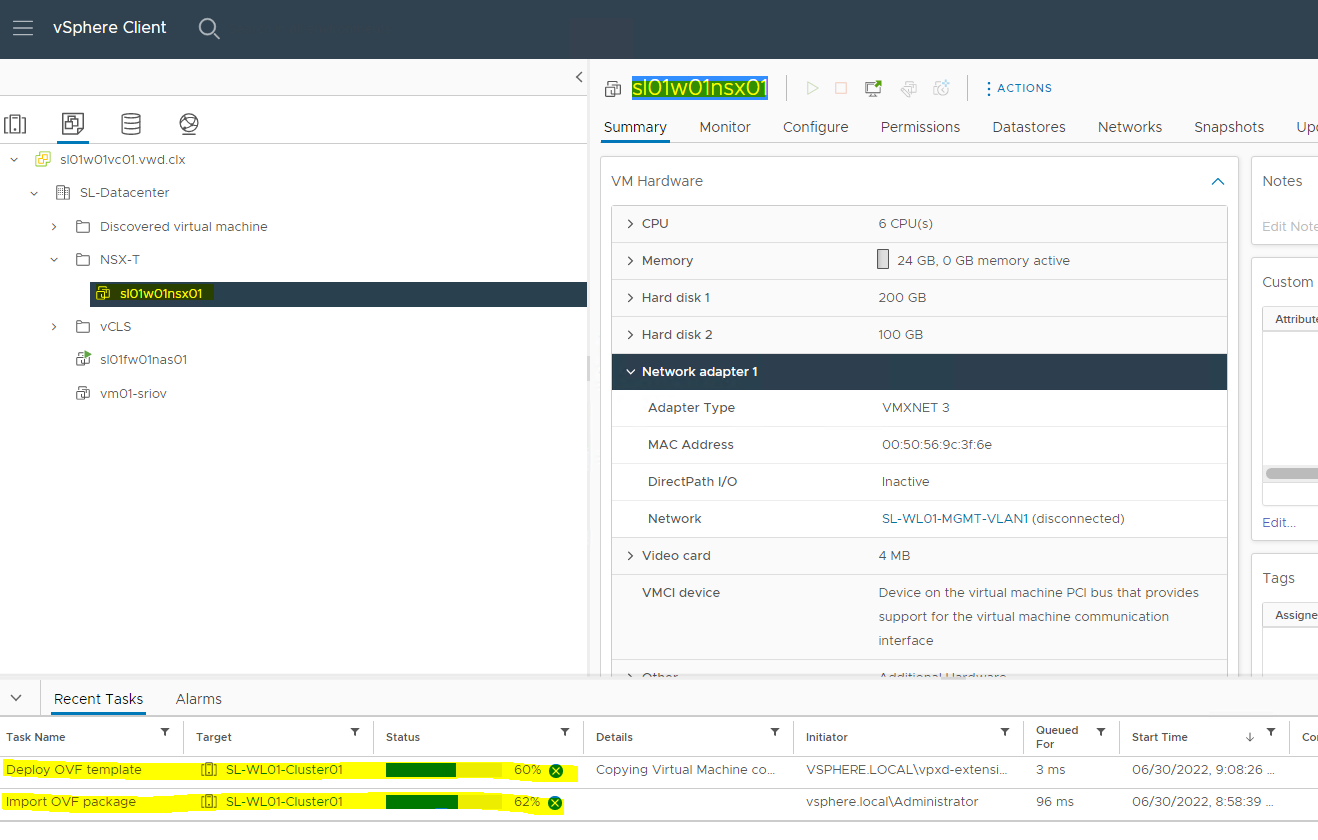The image size is (1318, 840).
Task: Click the search magnifier icon
Action: 208,28
